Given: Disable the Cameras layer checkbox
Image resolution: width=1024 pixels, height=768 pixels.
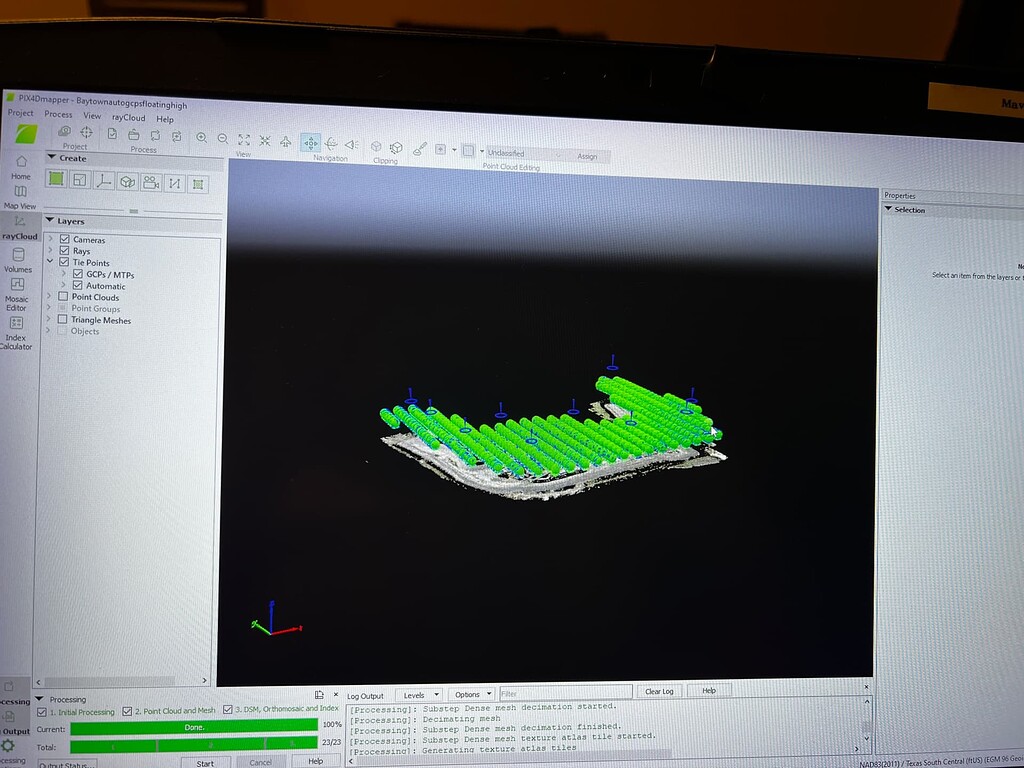Looking at the screenshot, I should click(63, 239).
